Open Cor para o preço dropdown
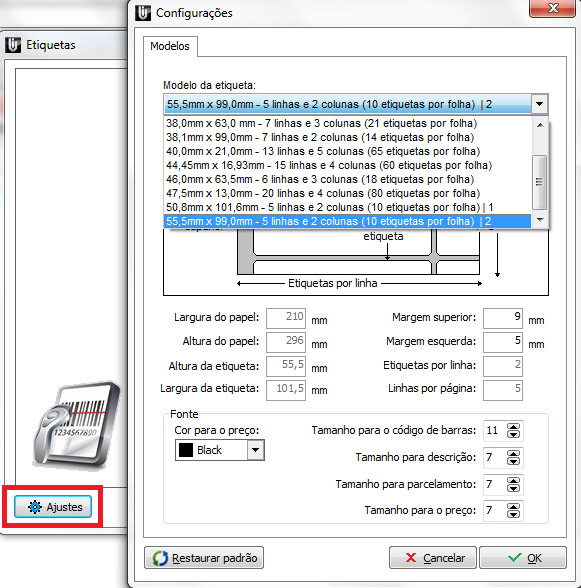This screenshot has width=581, height=588. 255,450
